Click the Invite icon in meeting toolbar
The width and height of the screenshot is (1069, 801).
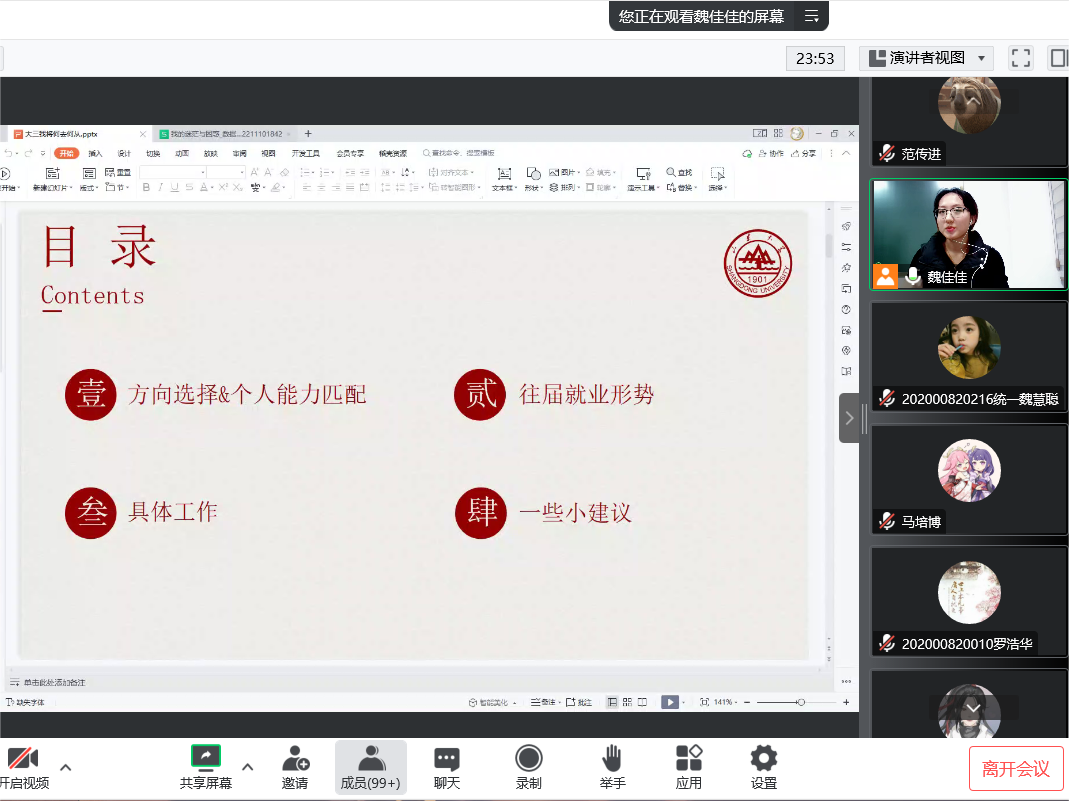click(x=295, y=767)
